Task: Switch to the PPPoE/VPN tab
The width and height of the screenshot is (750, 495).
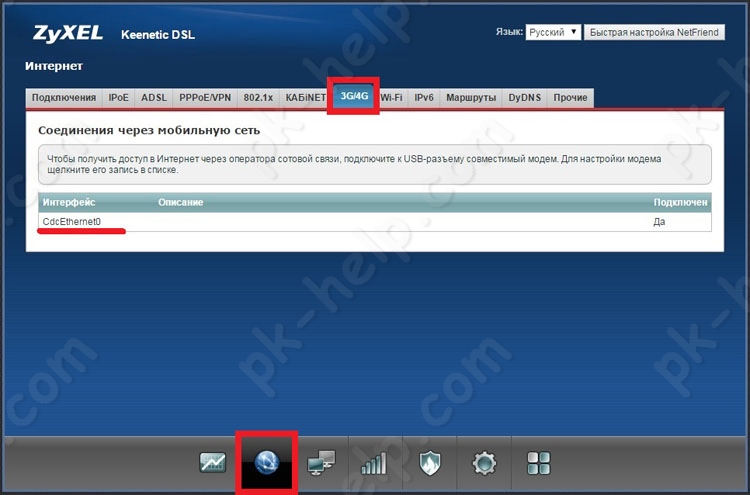Action: coord(205,98)
